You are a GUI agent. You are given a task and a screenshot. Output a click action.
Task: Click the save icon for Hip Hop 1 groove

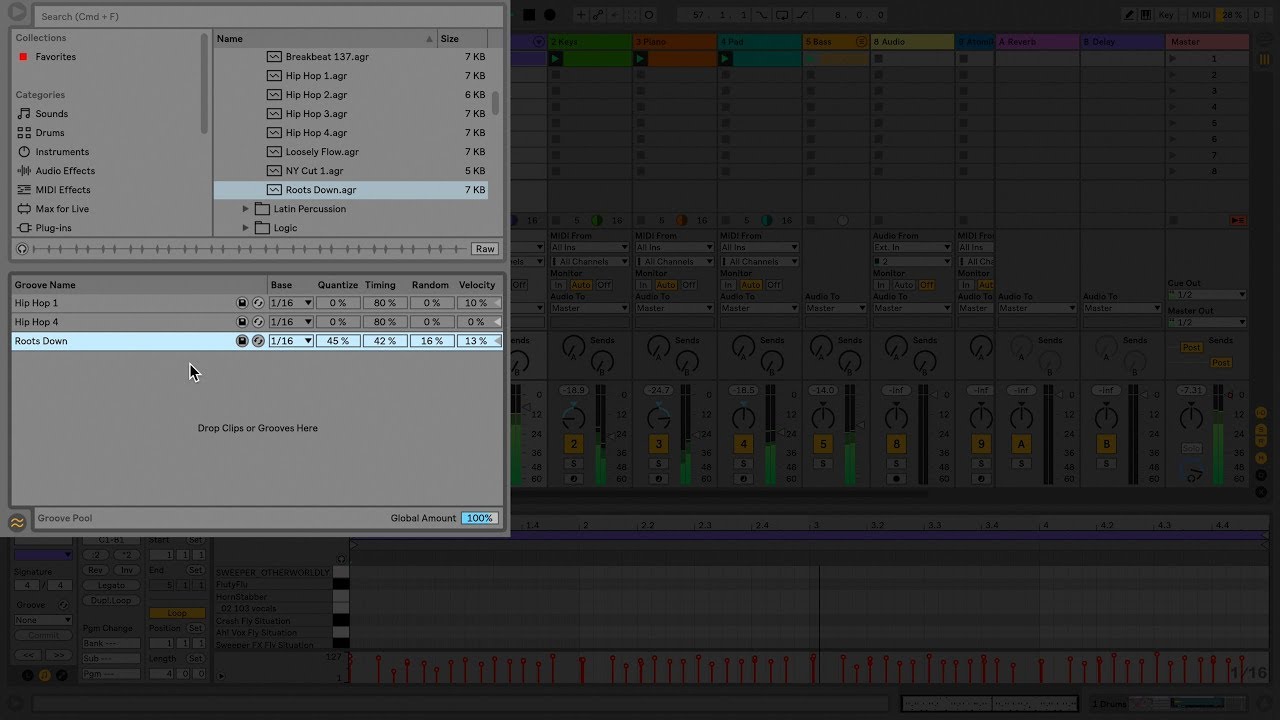tap(242, 303)
